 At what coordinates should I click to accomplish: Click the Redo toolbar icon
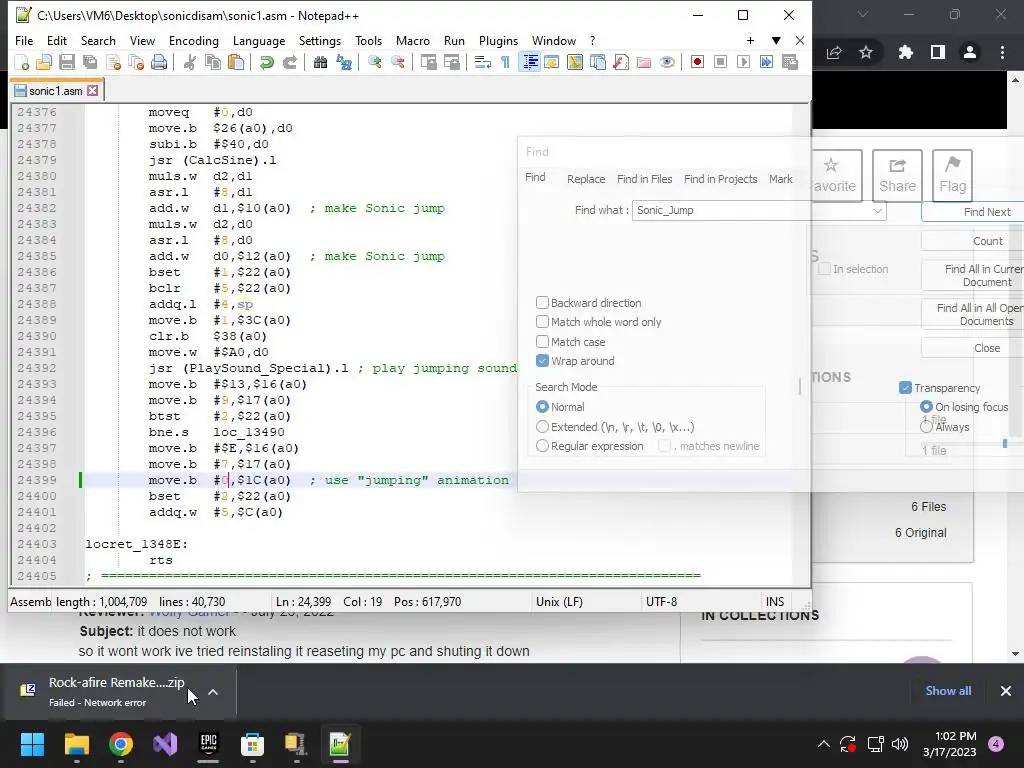(289, 62)
